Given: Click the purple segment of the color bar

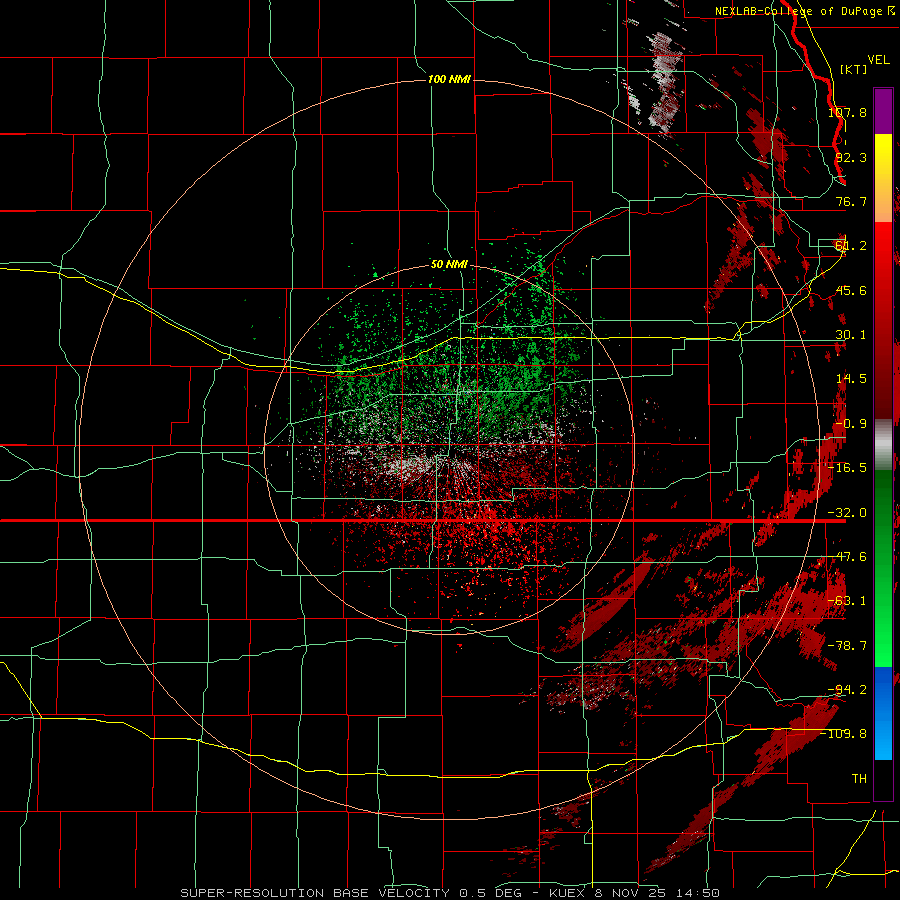Looking at the screenshot, I should point(883,111).
